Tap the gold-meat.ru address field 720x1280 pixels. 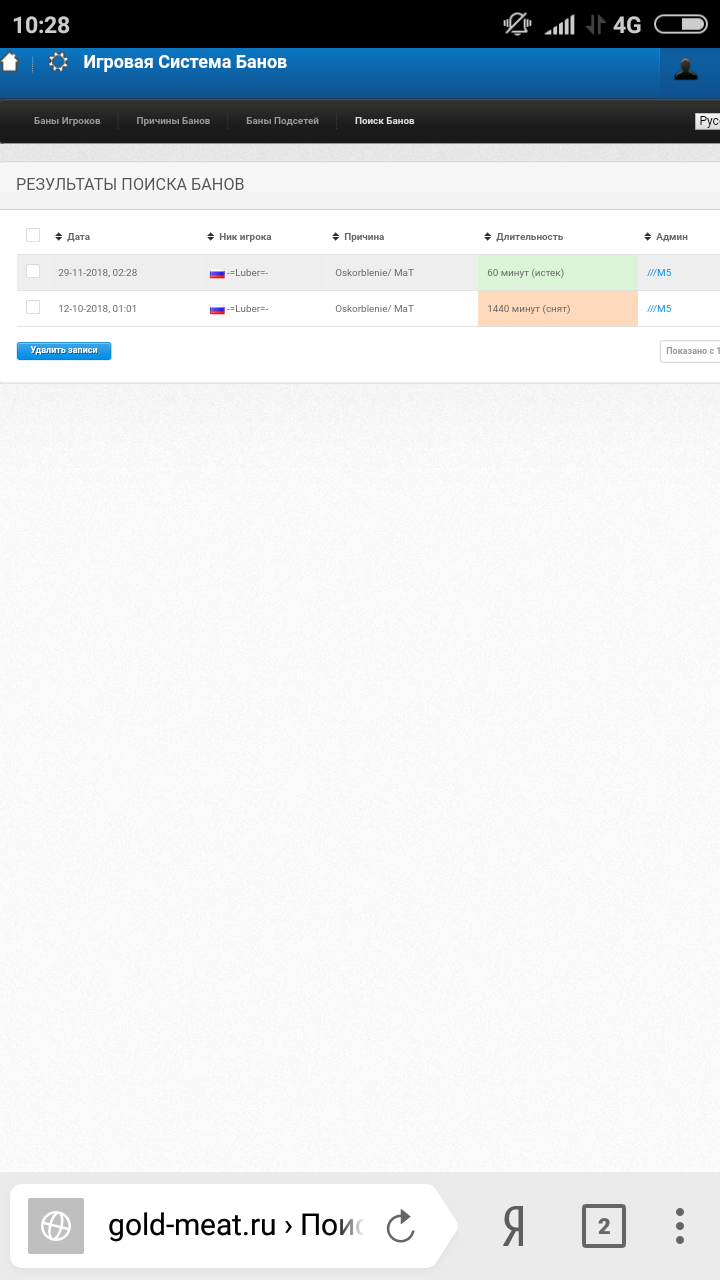235,1225
